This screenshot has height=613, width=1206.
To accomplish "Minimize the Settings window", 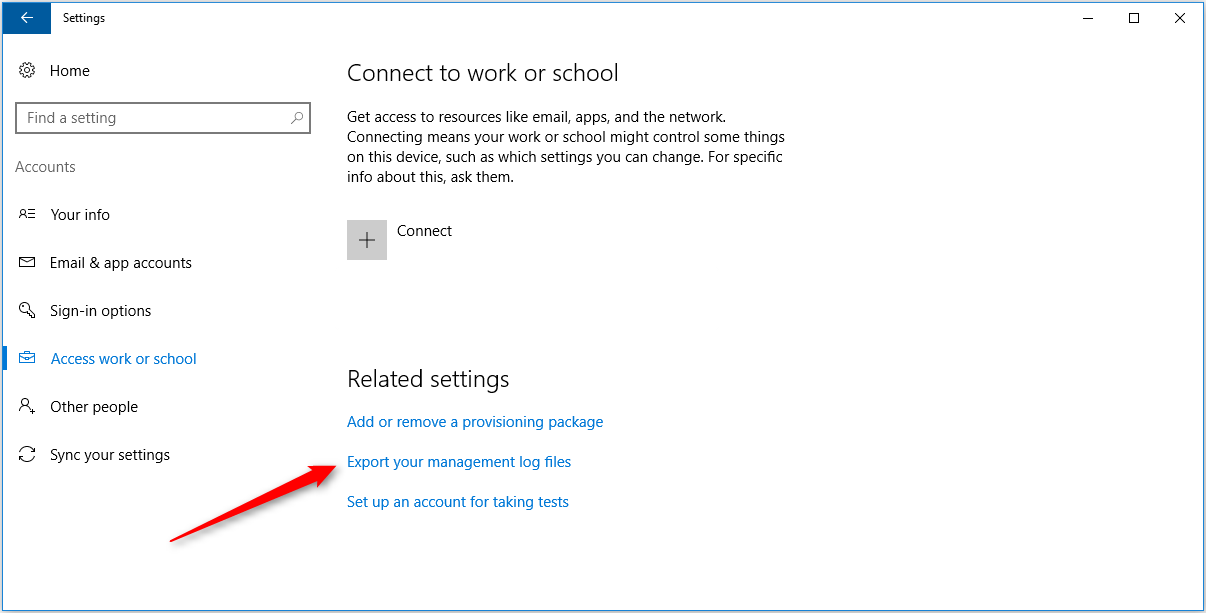I will coord(1088,18).
